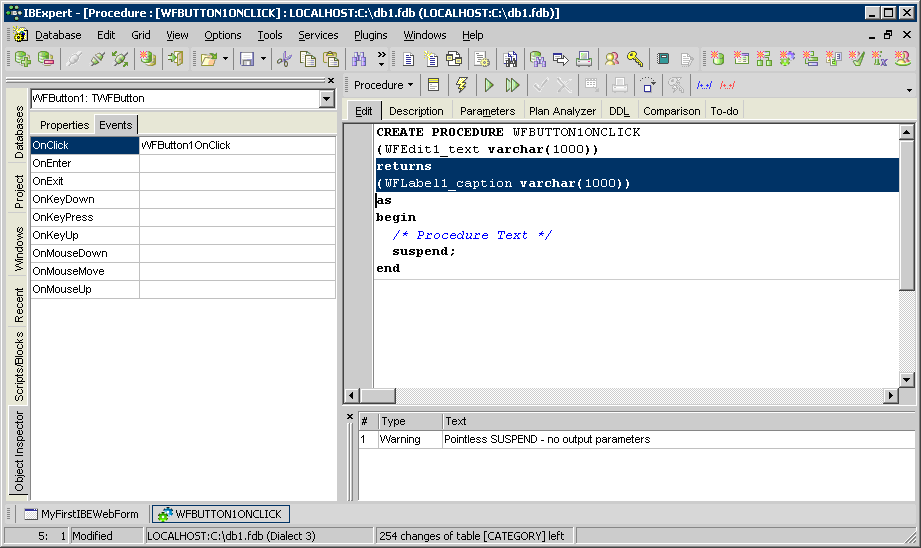Open the Help menu
The width and height of the screenshot is (921, 548).
pyautogui.click(x=472, y=35)
